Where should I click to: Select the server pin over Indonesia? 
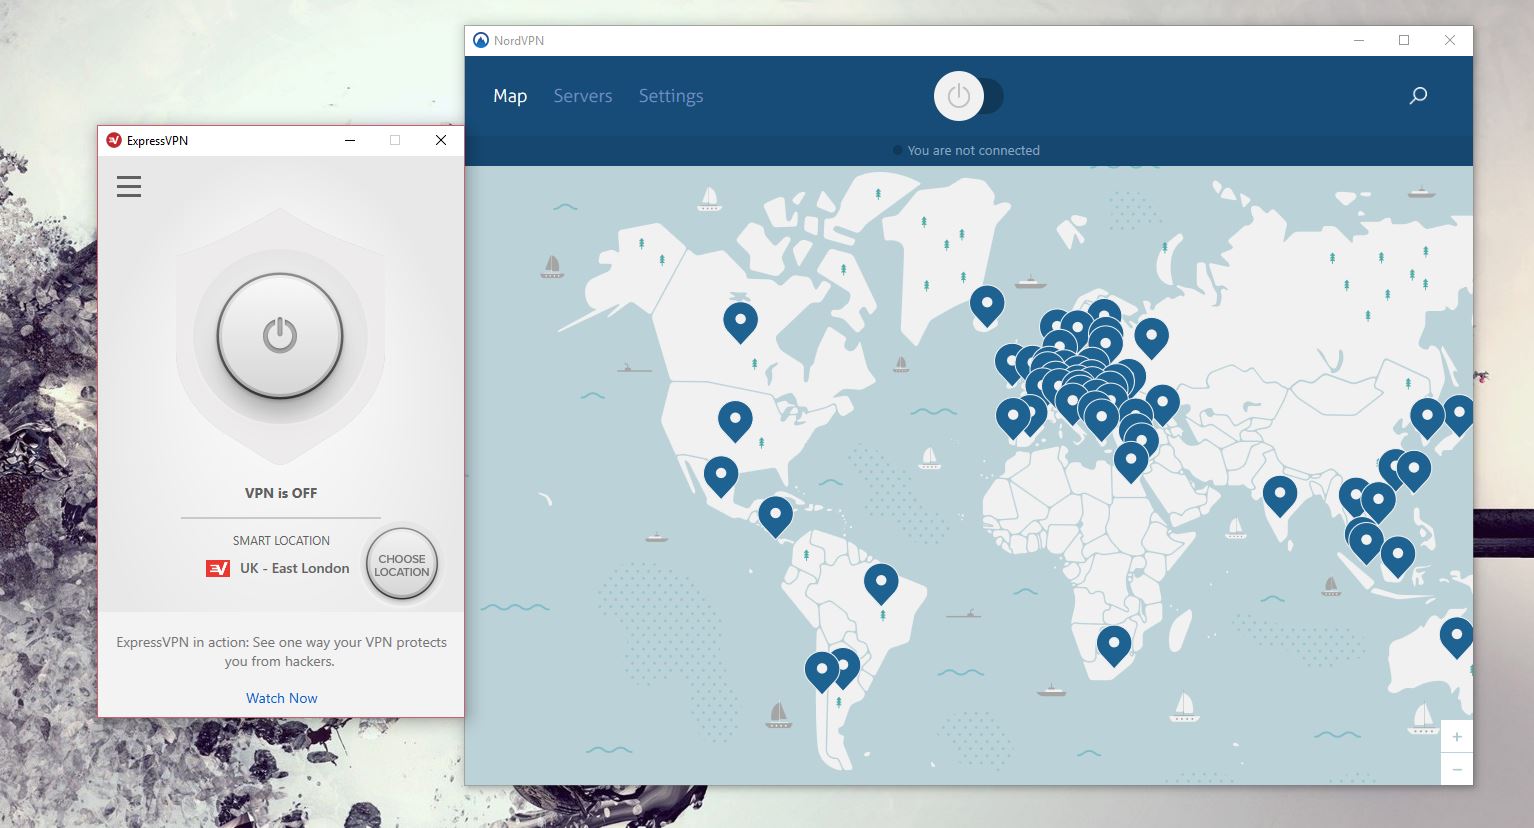[x=1397, y=555]
